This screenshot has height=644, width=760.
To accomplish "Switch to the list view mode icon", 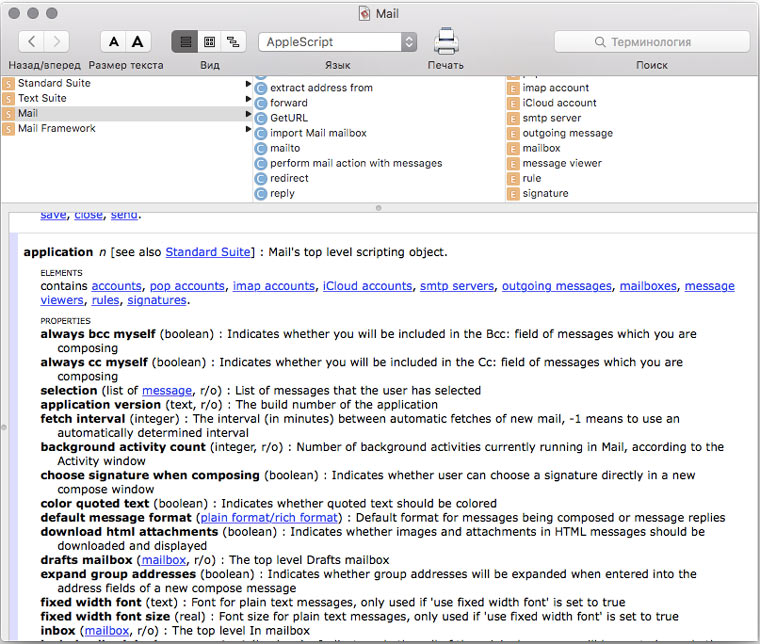I will pyautogui.click(x=185, y=42).
